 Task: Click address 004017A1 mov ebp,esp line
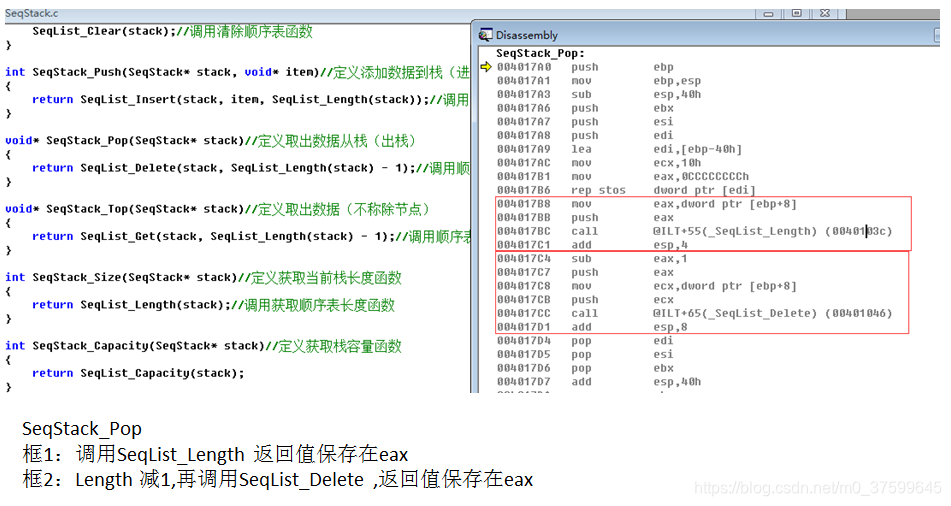pos(599,81)
